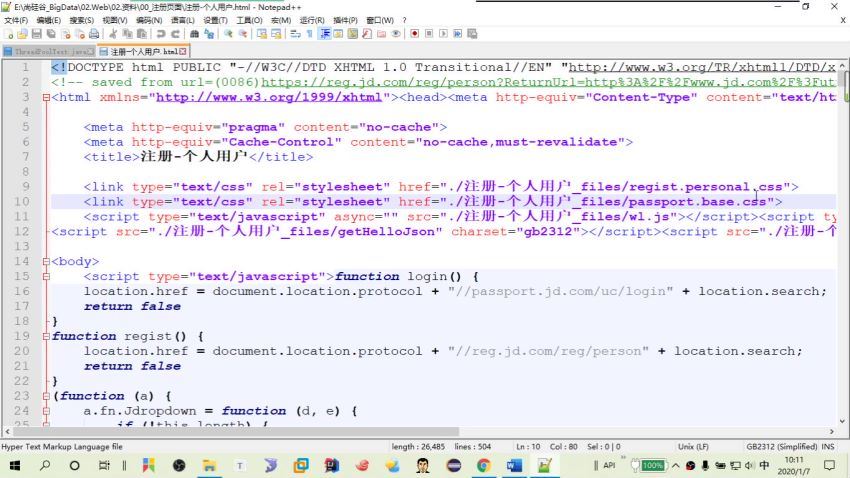Screen dimensions: 850x478
Task: Click the horizontal scrollbar thumb
Action: pos(236,431)
